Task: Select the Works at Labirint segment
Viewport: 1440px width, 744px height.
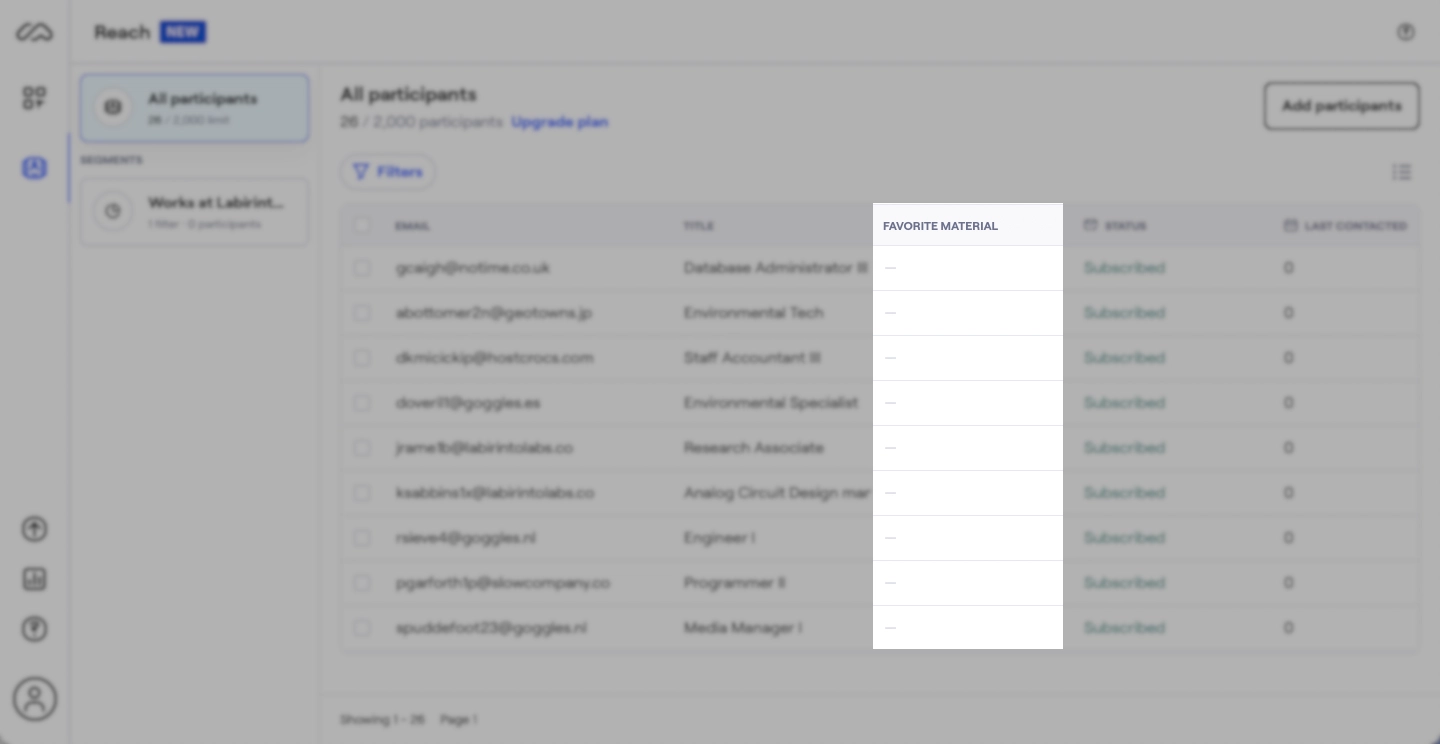Action: (x=194, y=211)
